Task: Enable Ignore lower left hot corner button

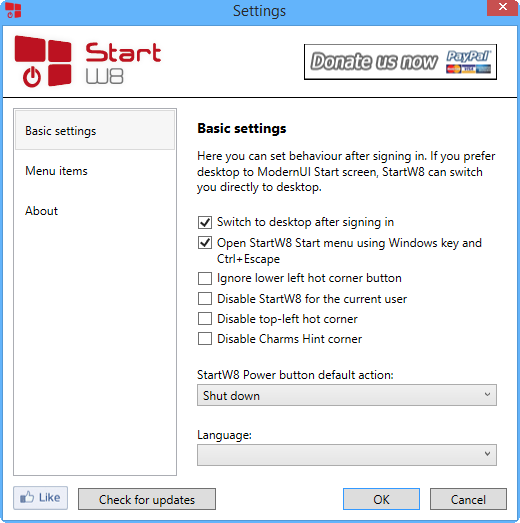Action: click(205, 278)
